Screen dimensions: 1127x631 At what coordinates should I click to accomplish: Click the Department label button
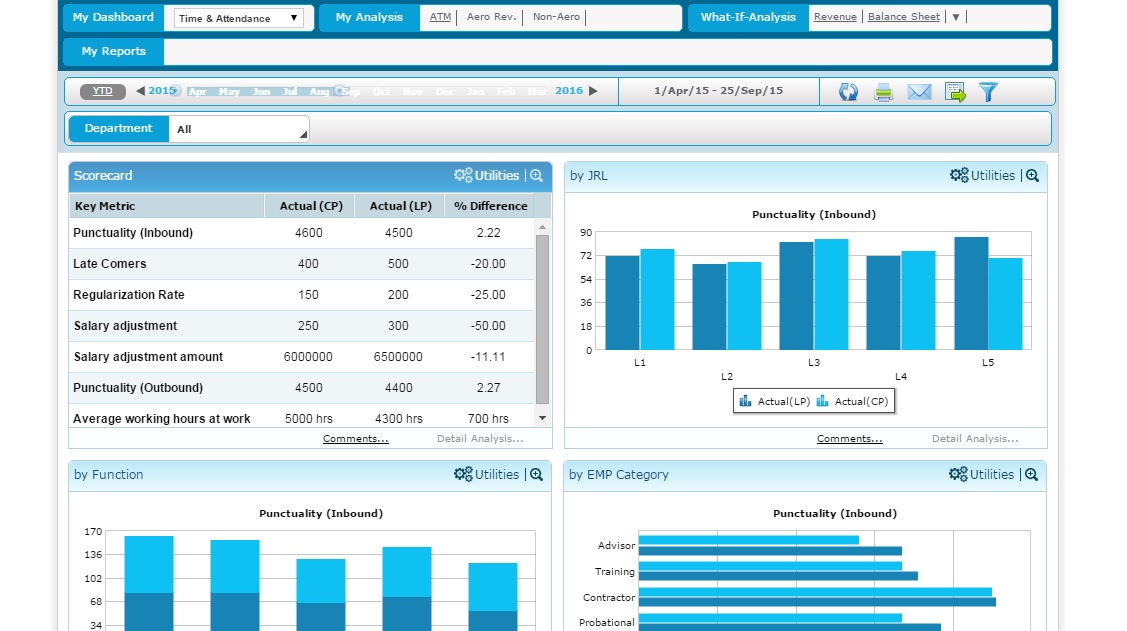coord(119,129)
